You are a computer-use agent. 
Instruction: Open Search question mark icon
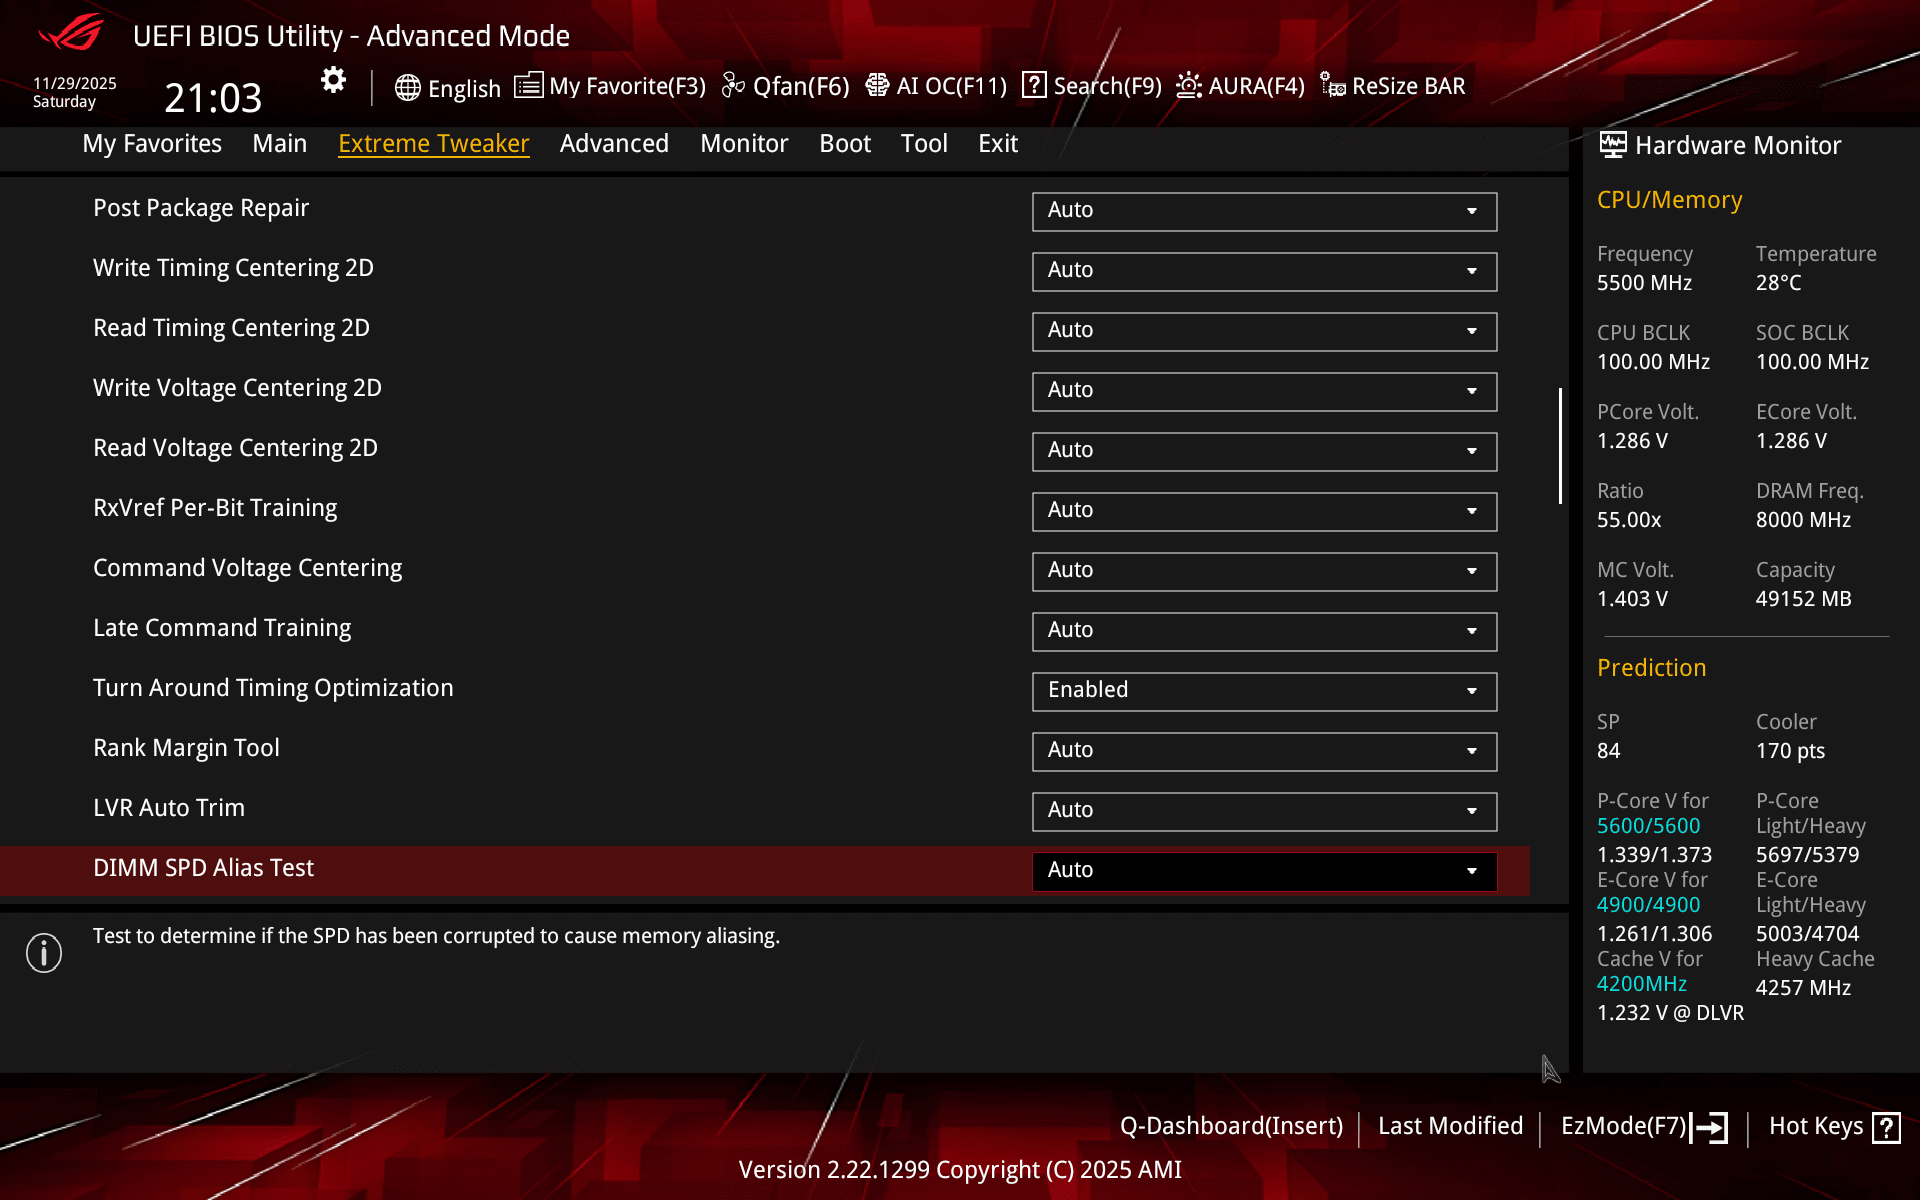coord(1034,86)
